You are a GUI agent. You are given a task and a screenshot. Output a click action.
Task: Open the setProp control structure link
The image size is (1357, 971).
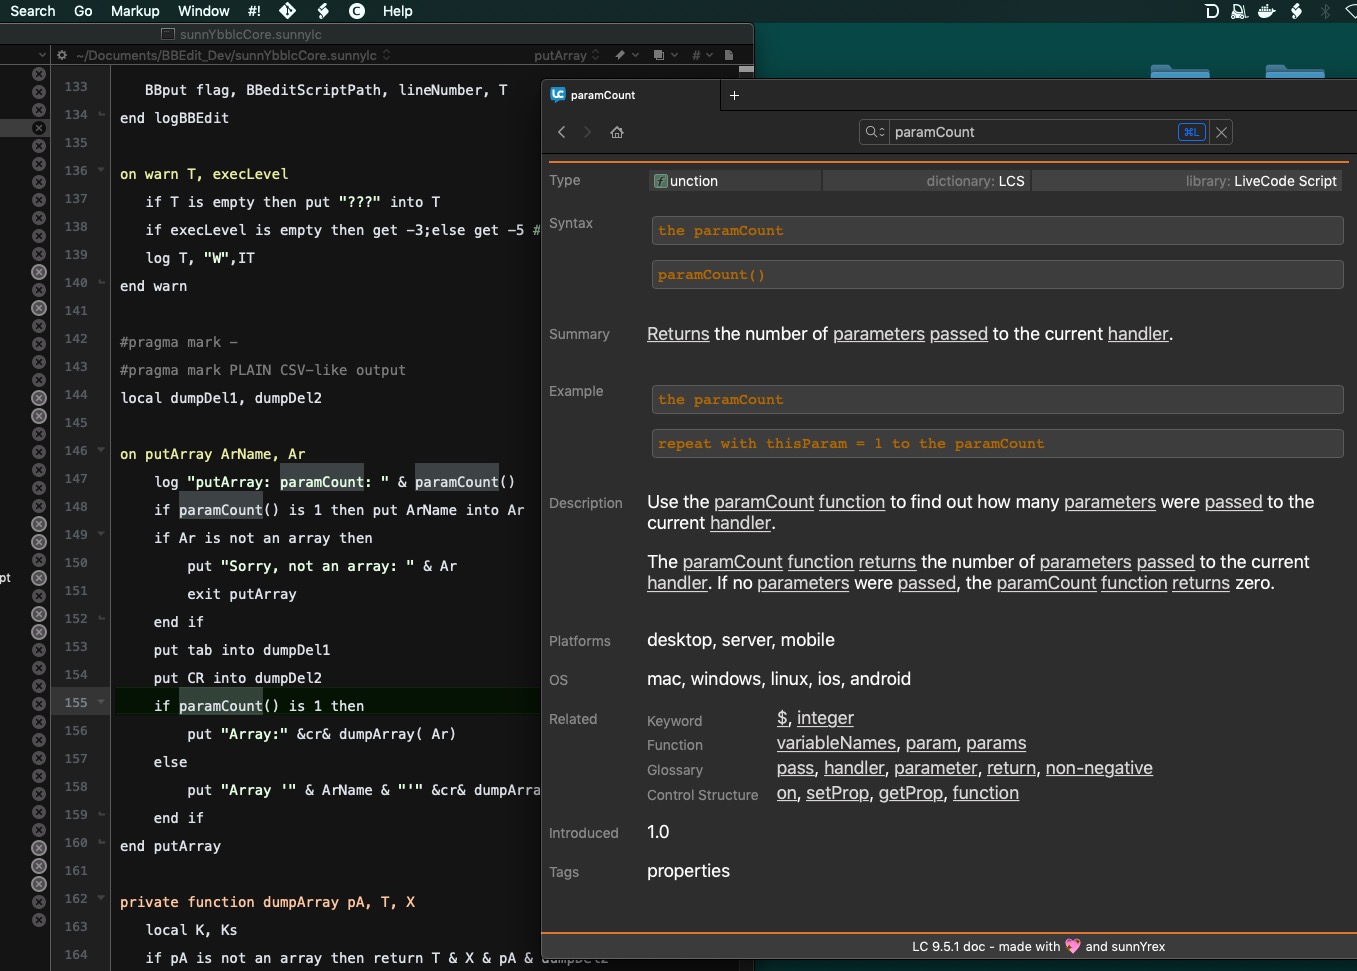(x=838, y=793)
